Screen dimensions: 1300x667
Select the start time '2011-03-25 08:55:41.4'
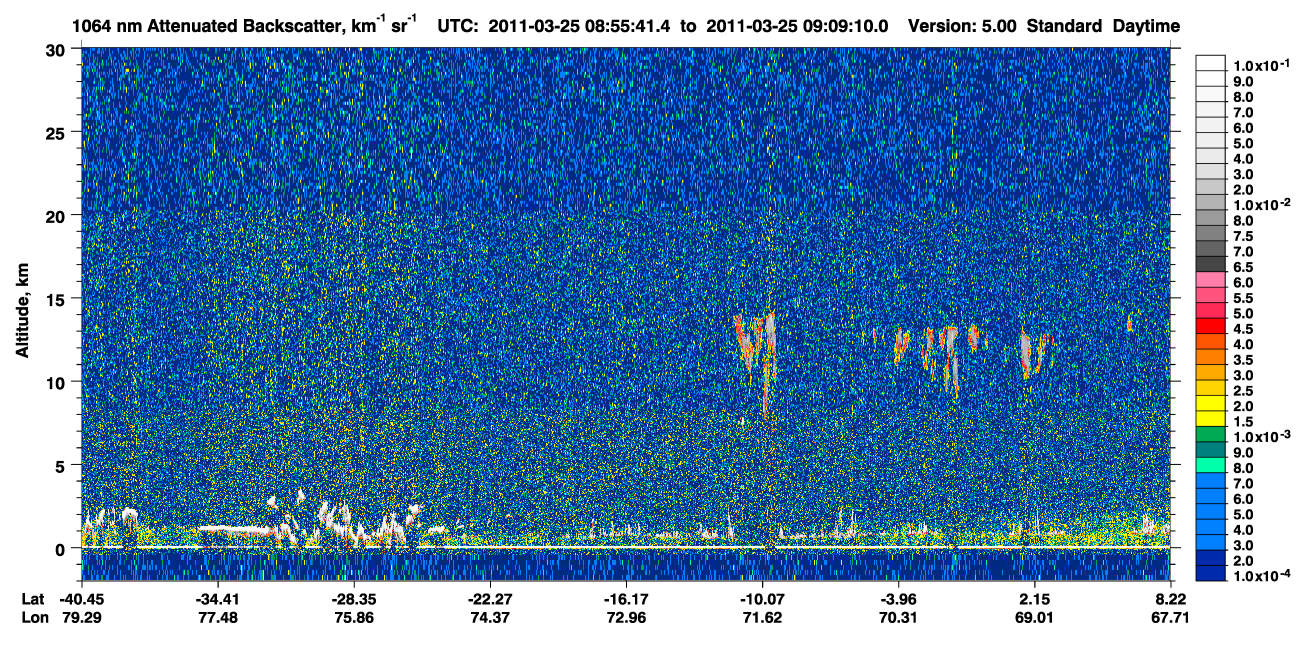(x=581, y=27)
